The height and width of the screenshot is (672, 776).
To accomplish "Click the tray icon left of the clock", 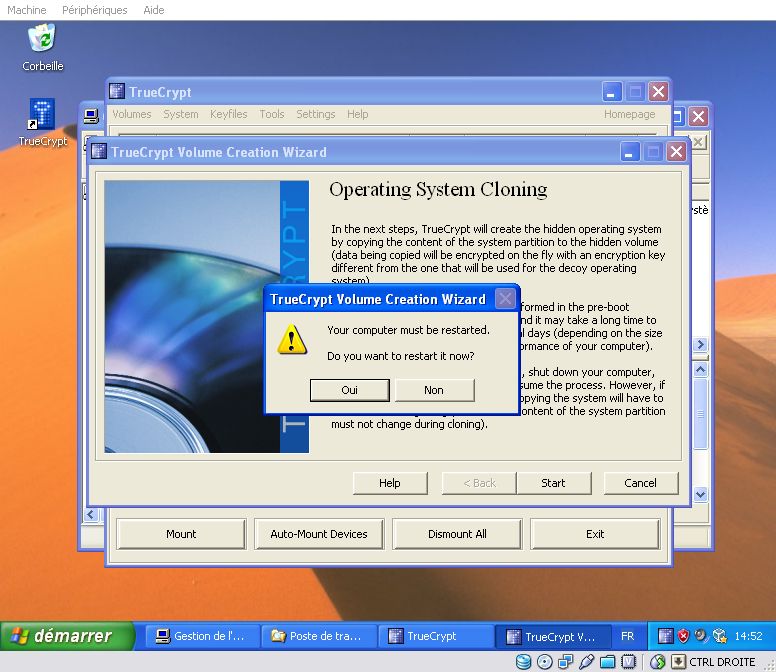I will point(720,636).
